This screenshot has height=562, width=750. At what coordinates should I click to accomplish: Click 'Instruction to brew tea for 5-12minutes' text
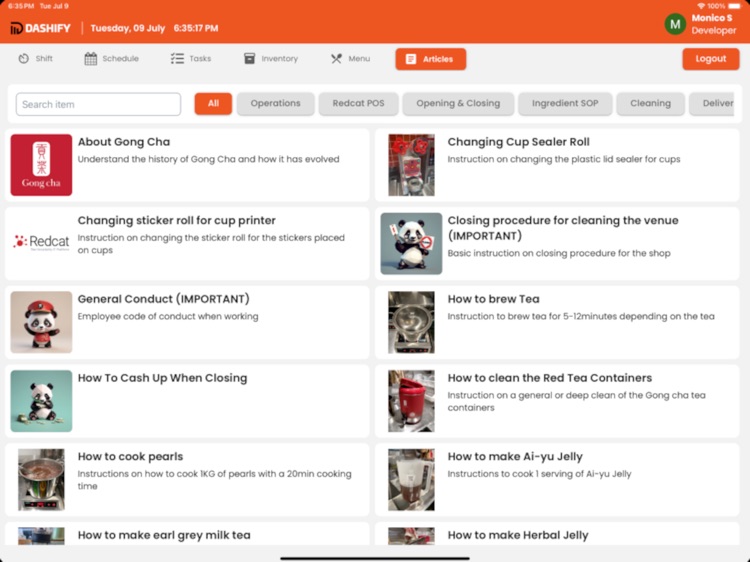tap(581, 316)
